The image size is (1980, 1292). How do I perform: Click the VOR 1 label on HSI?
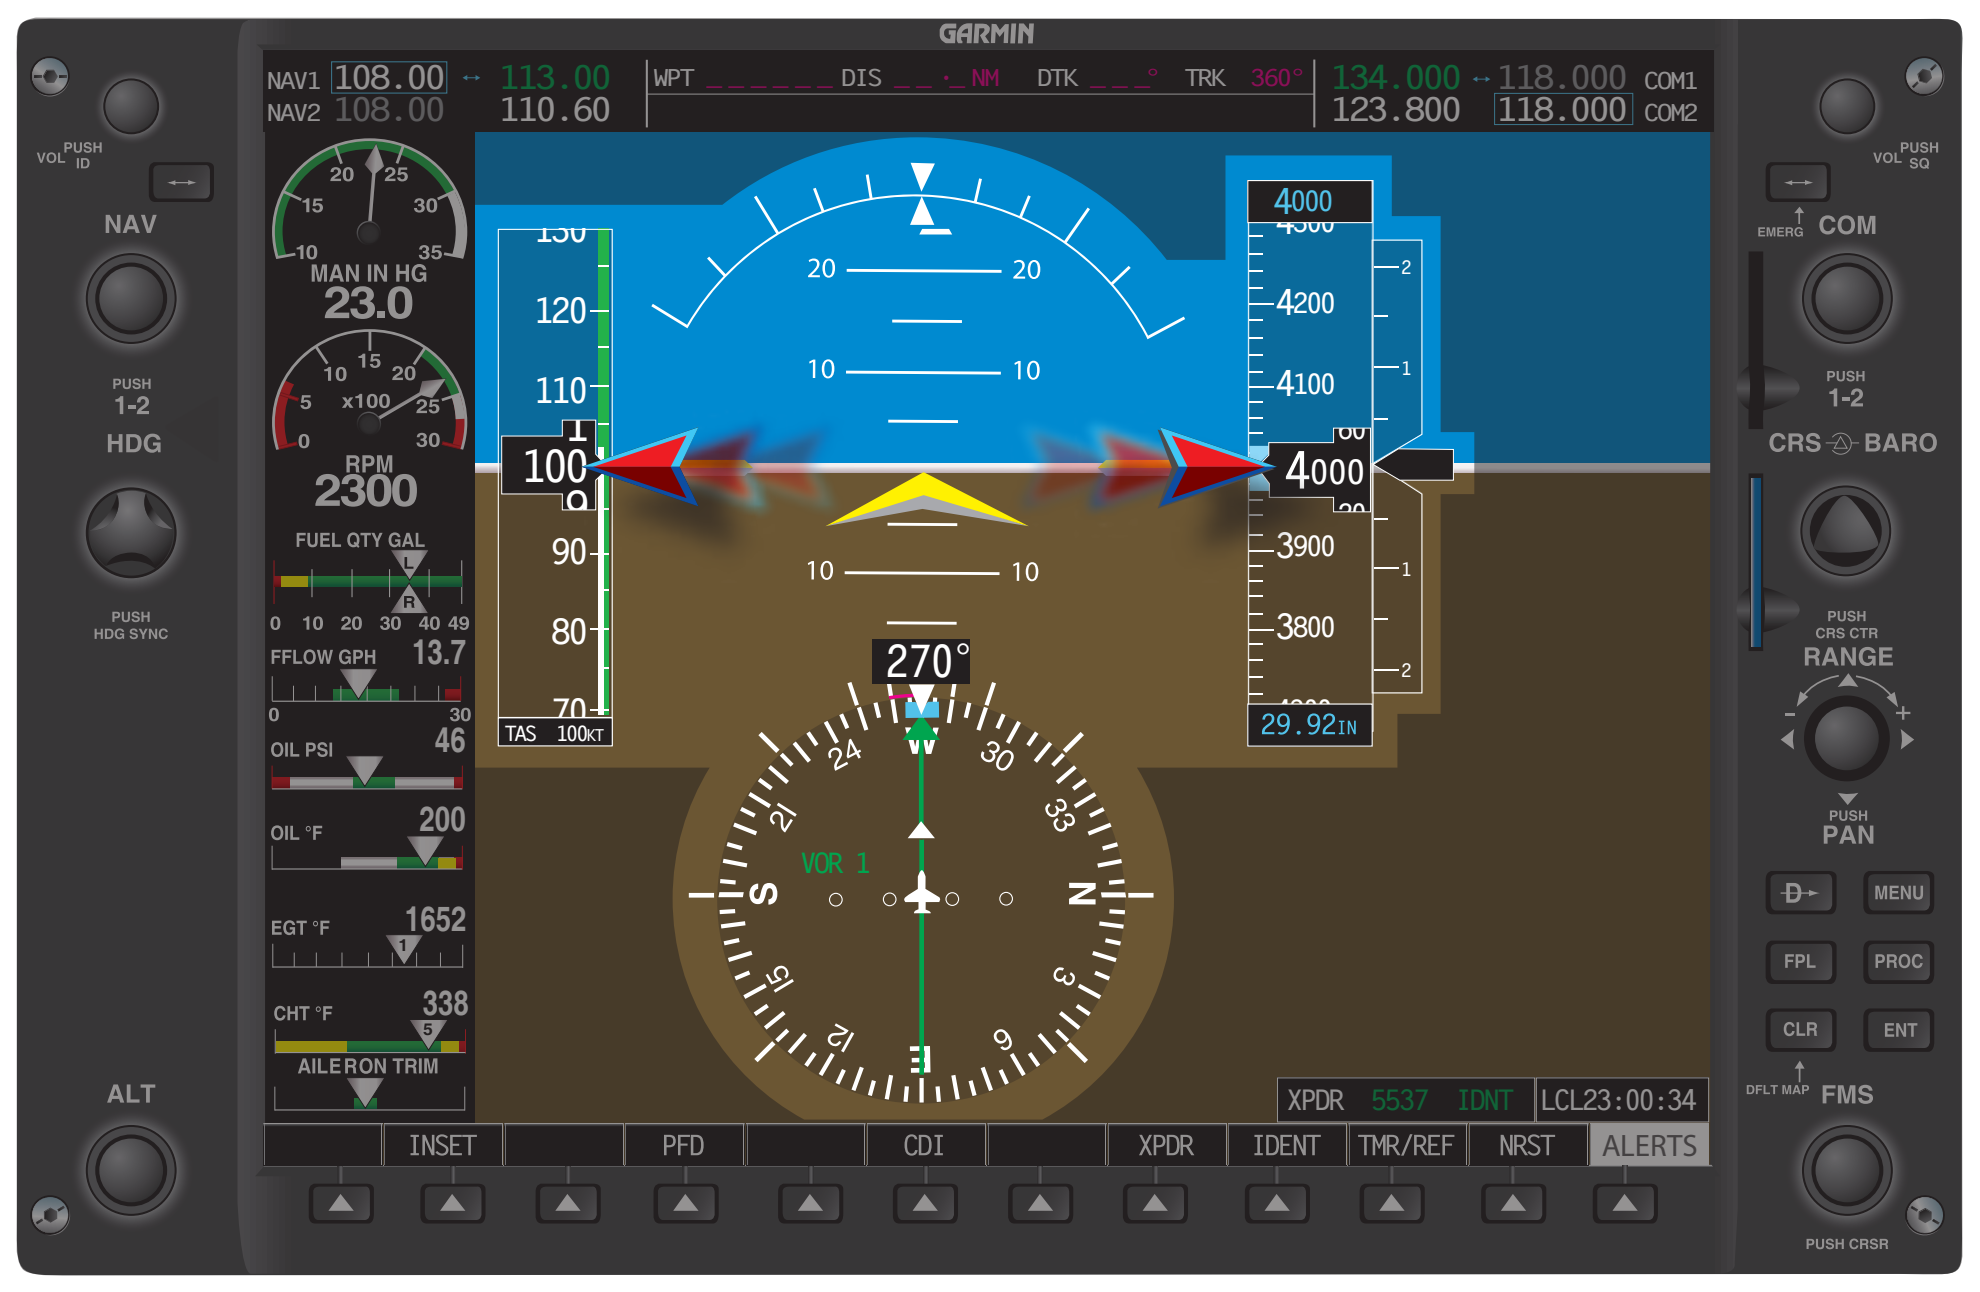(x=835, y=863)
